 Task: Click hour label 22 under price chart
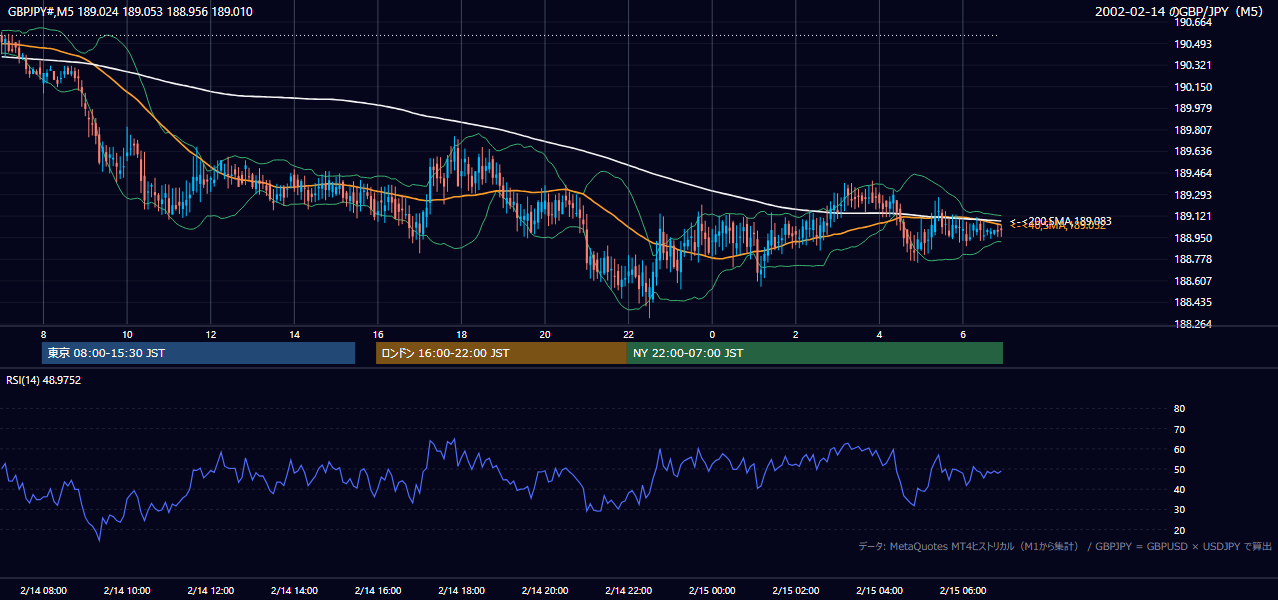tap(628, 334)
